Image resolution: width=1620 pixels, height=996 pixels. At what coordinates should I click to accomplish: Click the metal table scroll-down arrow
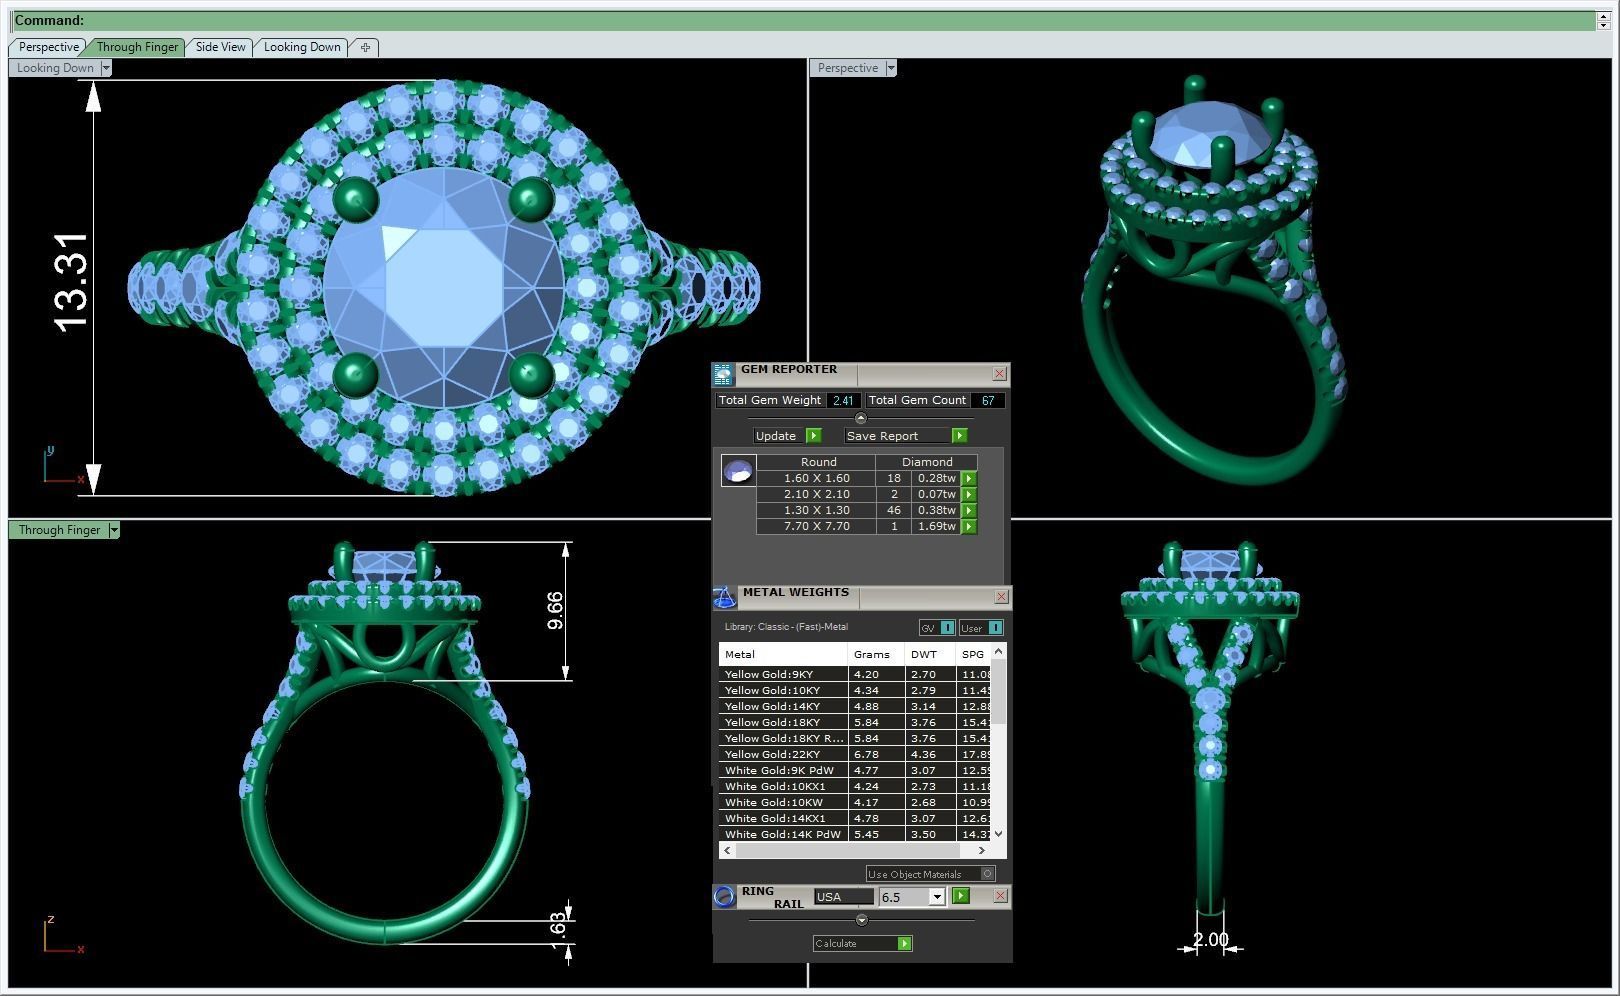coord(998,833)
